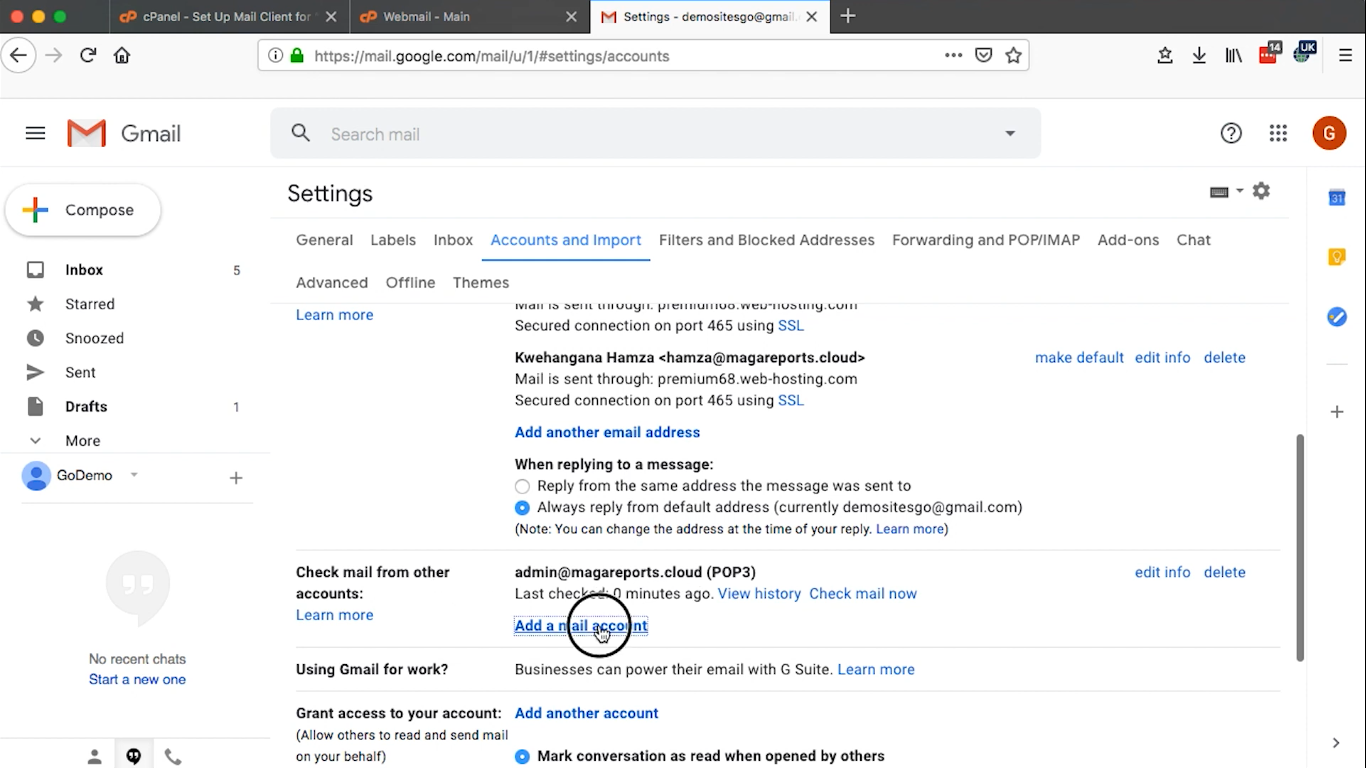Open Firefox downloads arrow icon
The width and height of the screenshot is (1366, 768).
(1199, 56)
